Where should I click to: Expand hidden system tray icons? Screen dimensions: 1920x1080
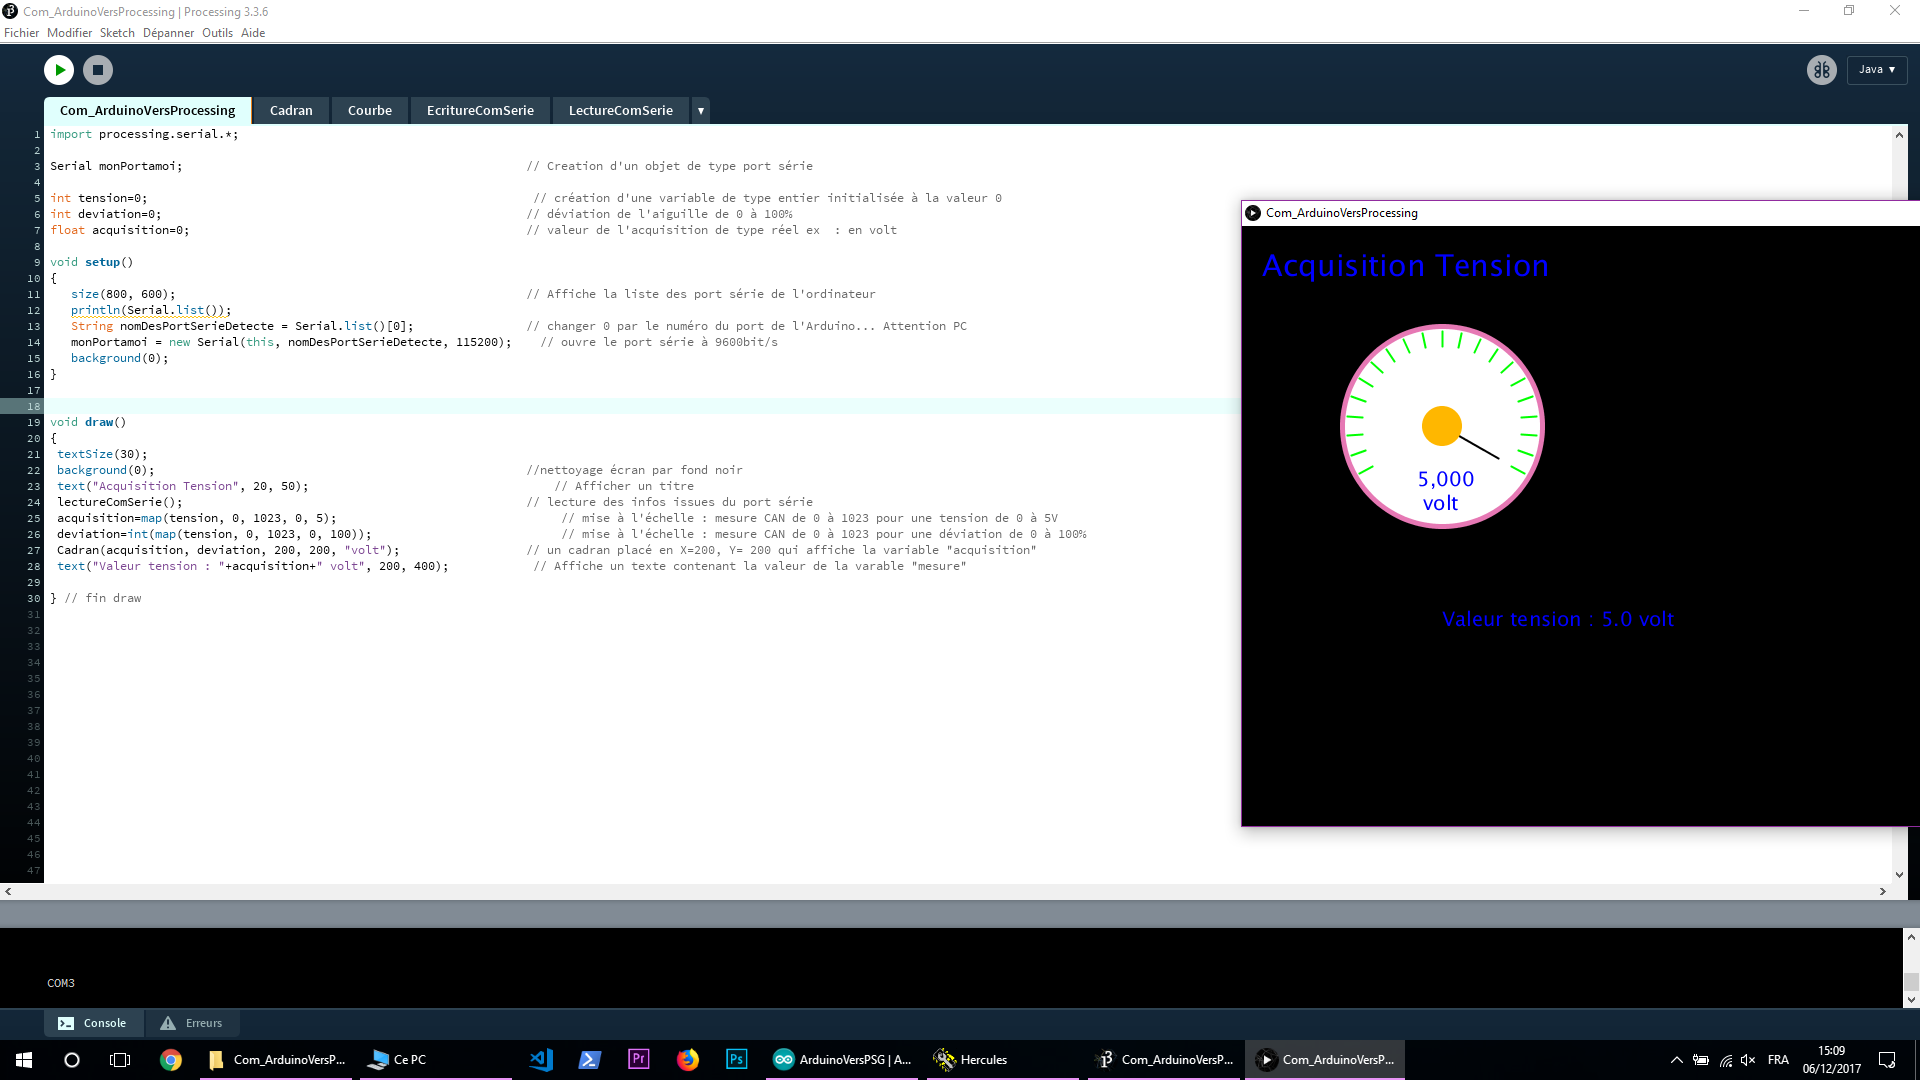pos(1676,1060)
